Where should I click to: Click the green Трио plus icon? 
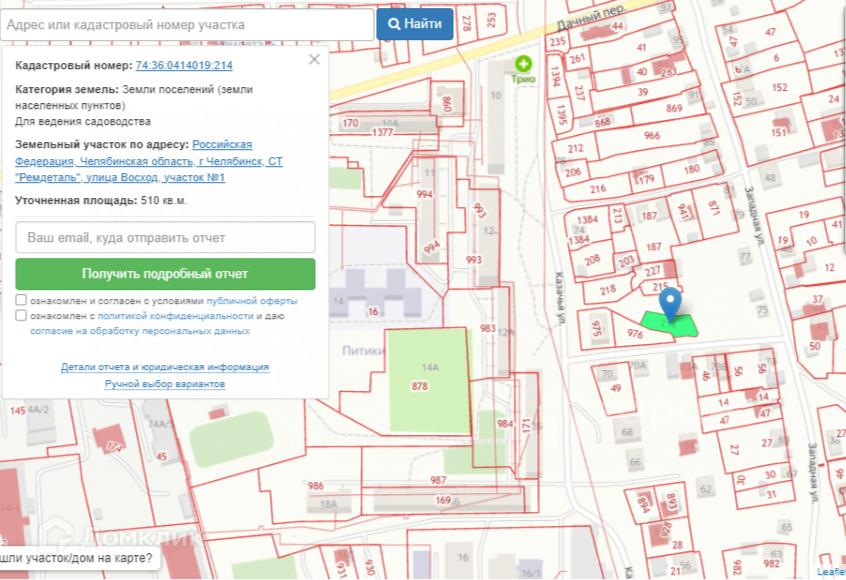[523, 63]
